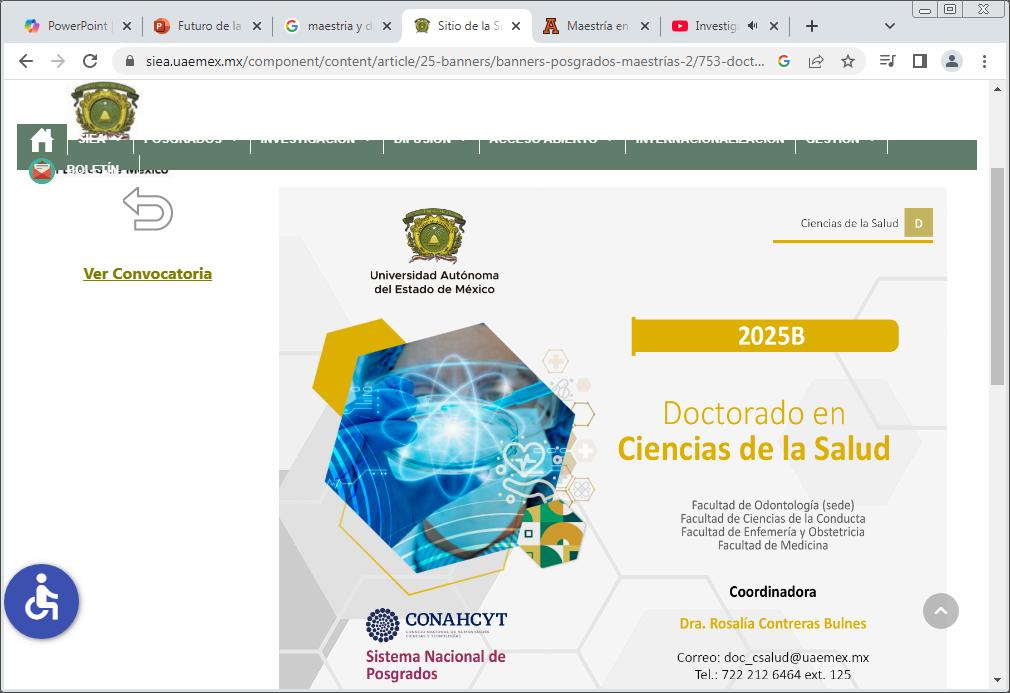Expand the INVESTIGACIÓN navigation menu
This screenshot has width=1010, height=693.
[316, 140]
